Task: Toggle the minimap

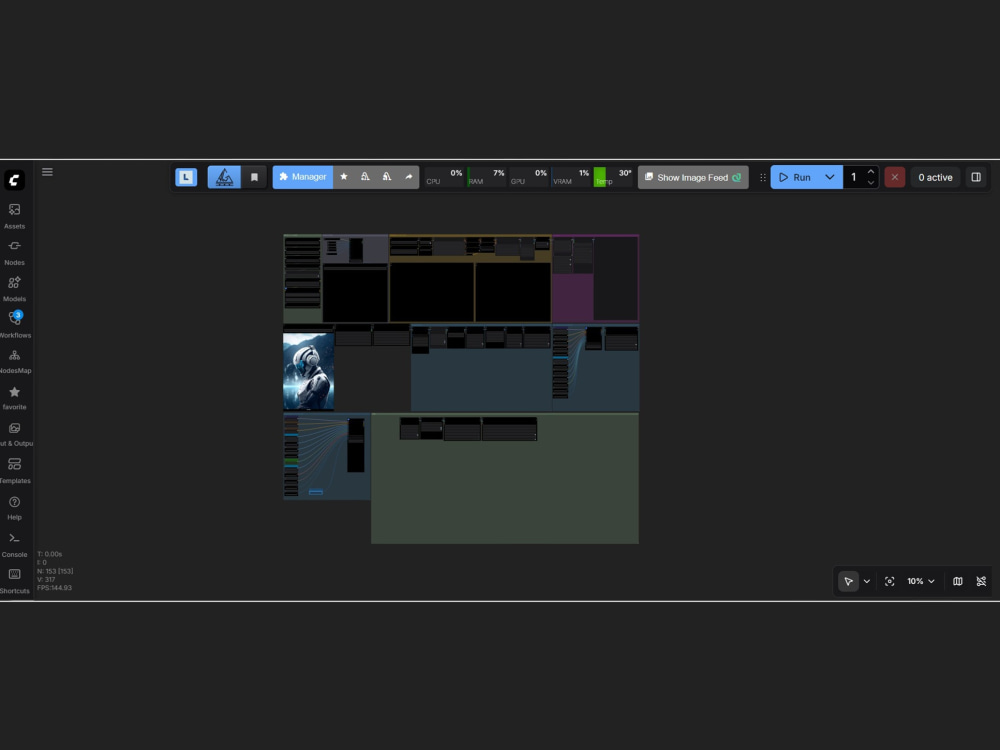Action: 958,581
